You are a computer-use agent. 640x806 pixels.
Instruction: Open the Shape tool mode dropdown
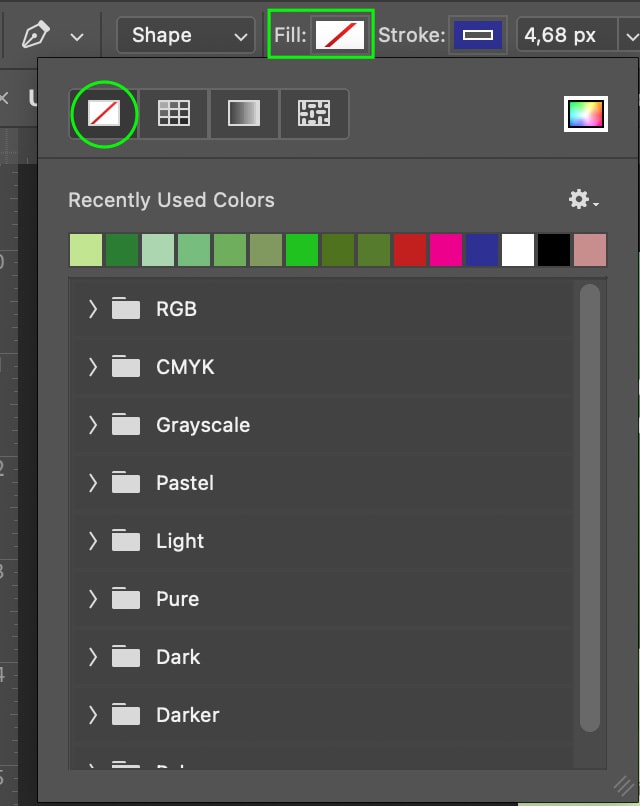tap(186, 35)
